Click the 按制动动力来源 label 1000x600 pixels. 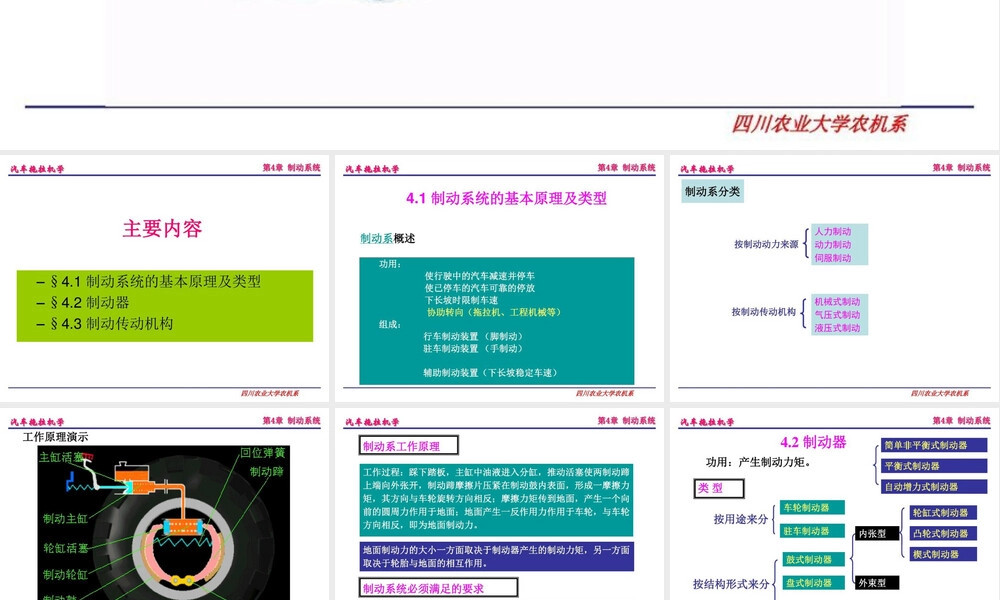click(x=765, y=244)
